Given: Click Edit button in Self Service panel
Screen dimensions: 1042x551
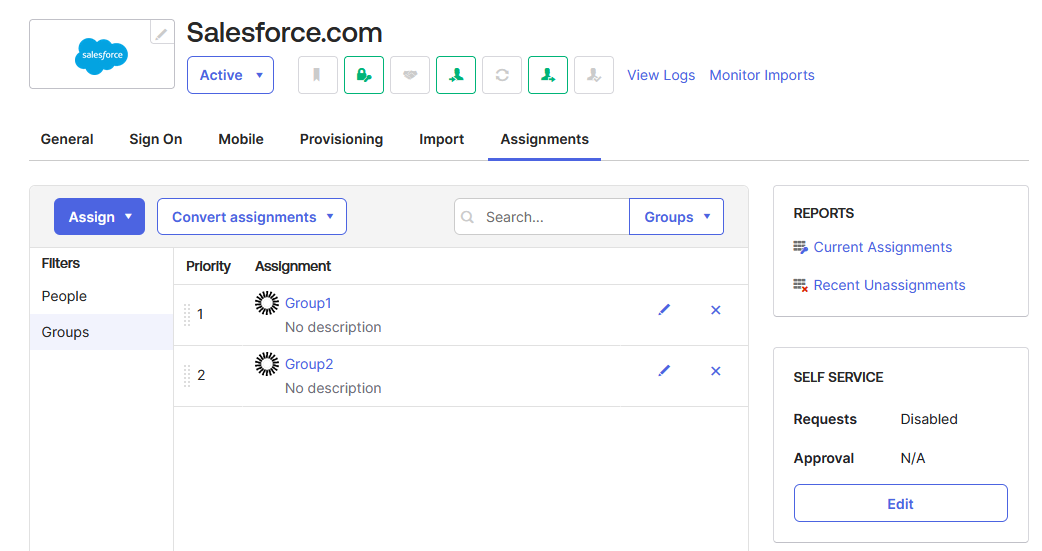Looking at the screenshot, I should 900,504.
